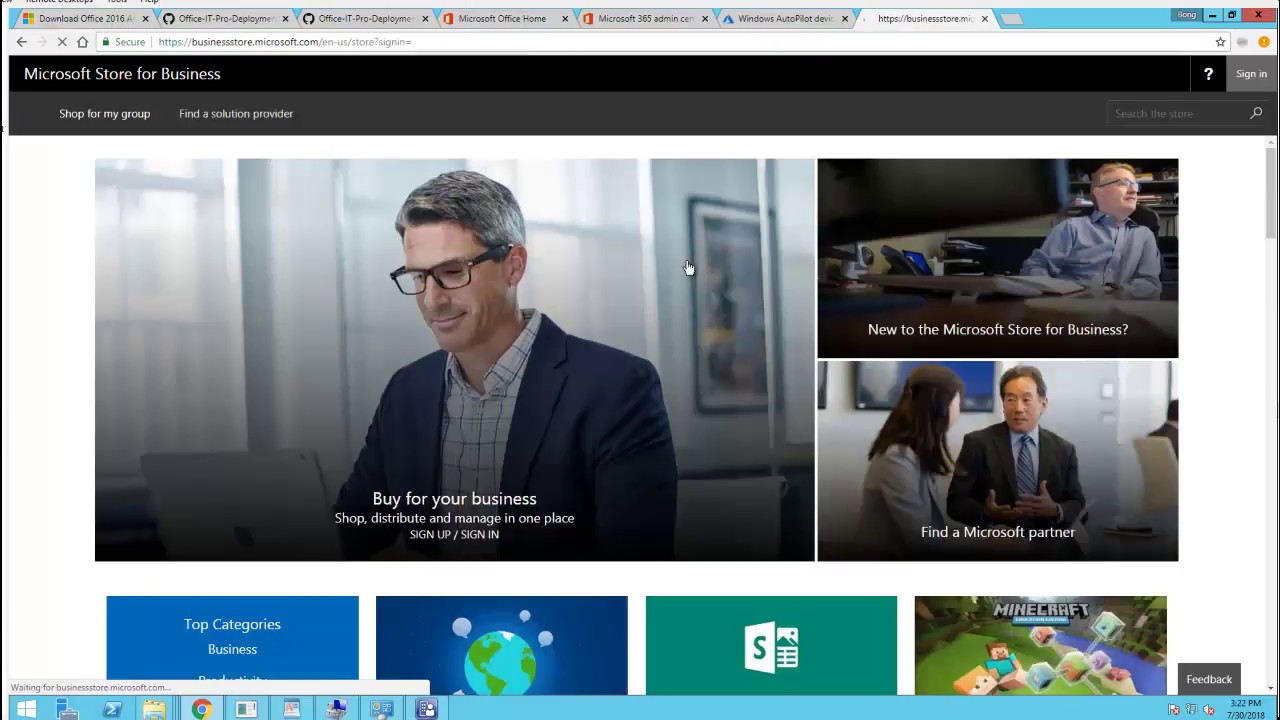The height and width of the screenshot is (720, 1280).
Task: Open the help question mark icon
Action: point(1208,74)
